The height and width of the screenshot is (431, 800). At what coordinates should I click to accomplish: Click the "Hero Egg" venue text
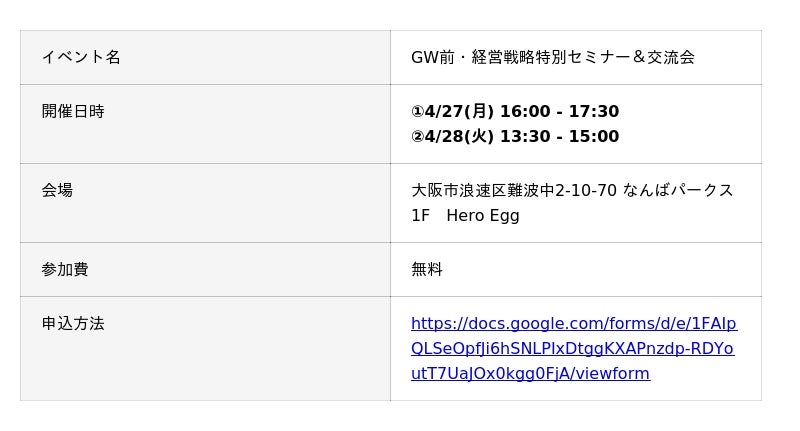[x=483, y=215]
